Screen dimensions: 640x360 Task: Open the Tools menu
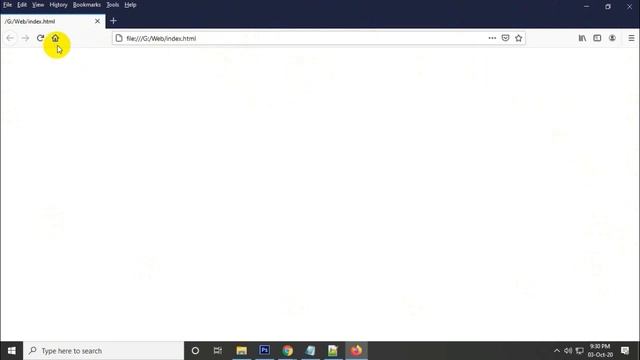click(113, 5)
